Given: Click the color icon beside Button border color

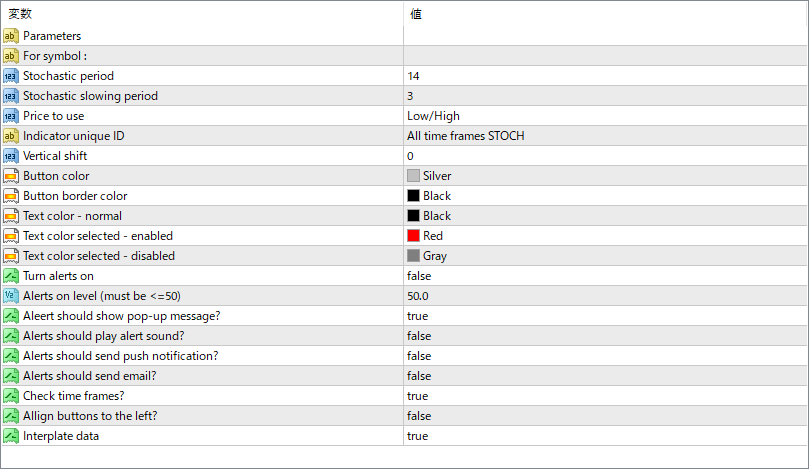Looking at the screenshot, I should [x=10, y=196].
